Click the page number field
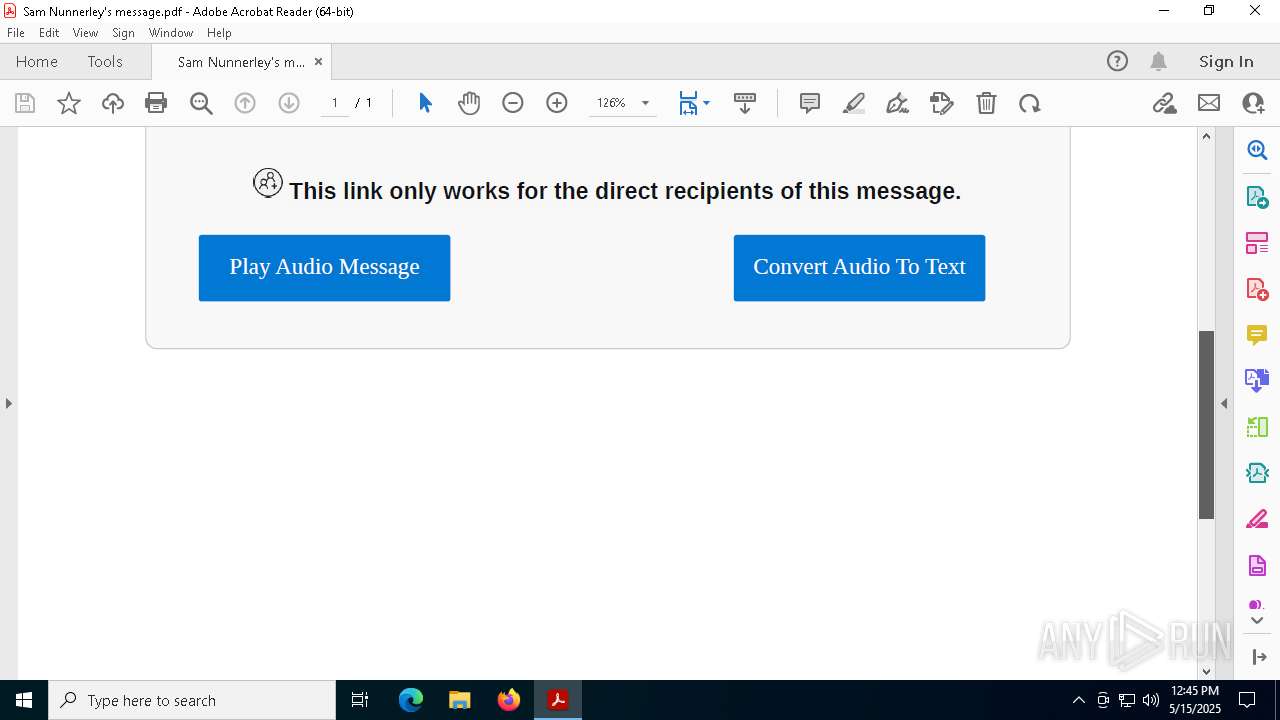 pos(334,103)
